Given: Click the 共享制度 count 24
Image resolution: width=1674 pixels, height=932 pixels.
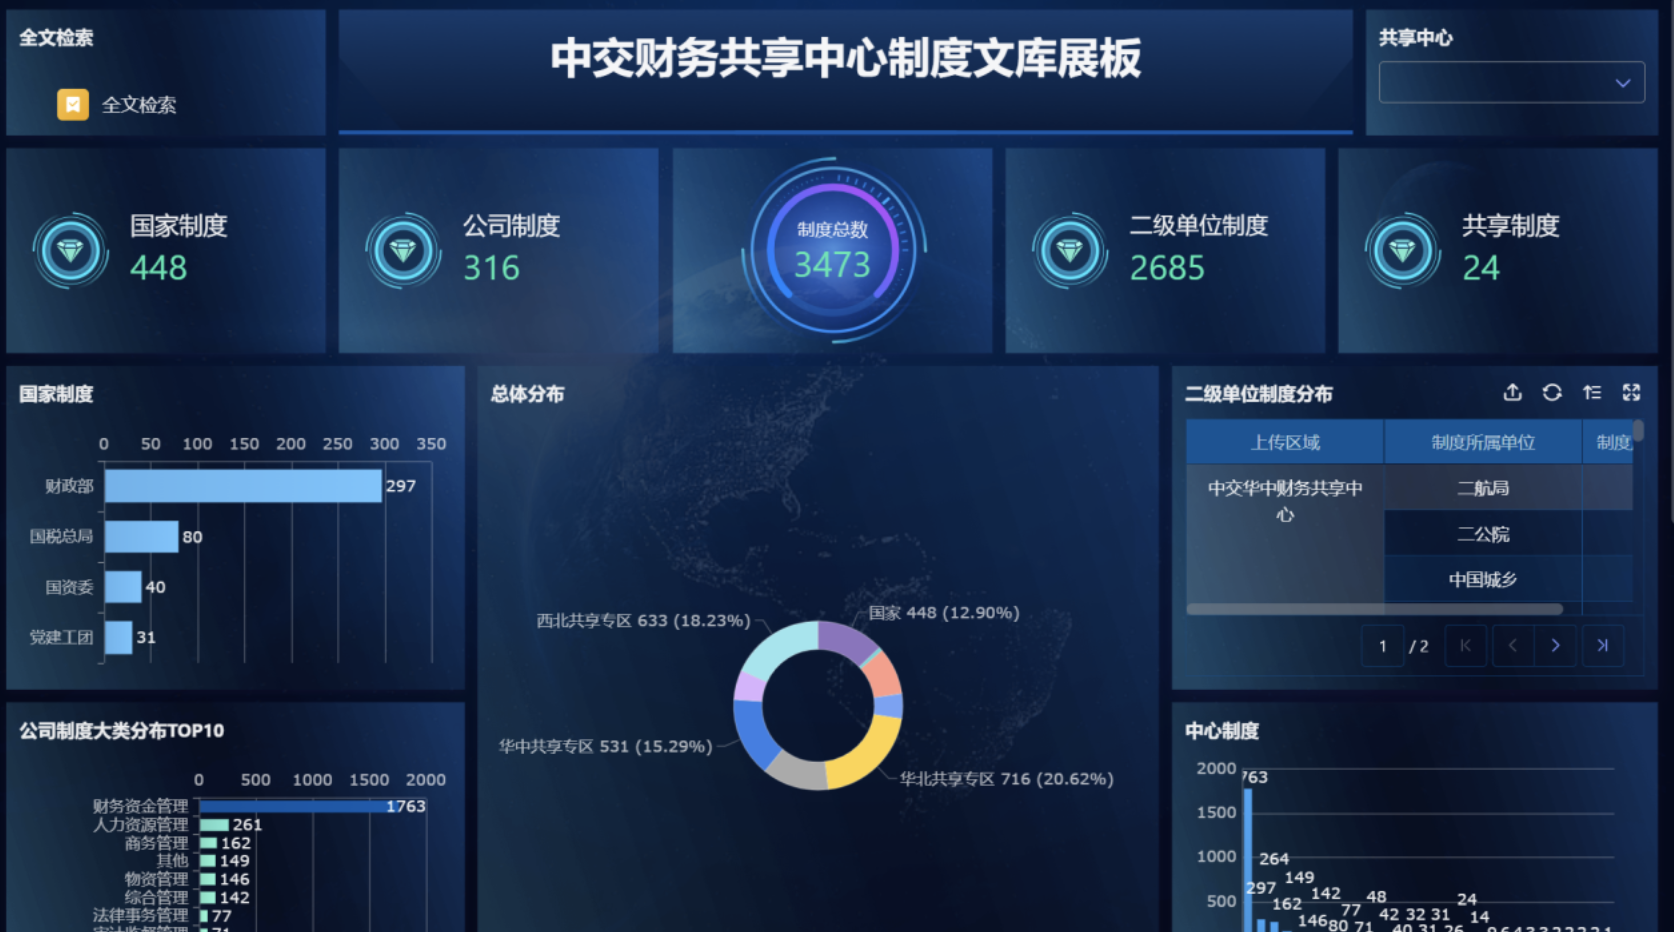Looking at the screenshot, I should pyautogui.click(x=1481, y=268).
